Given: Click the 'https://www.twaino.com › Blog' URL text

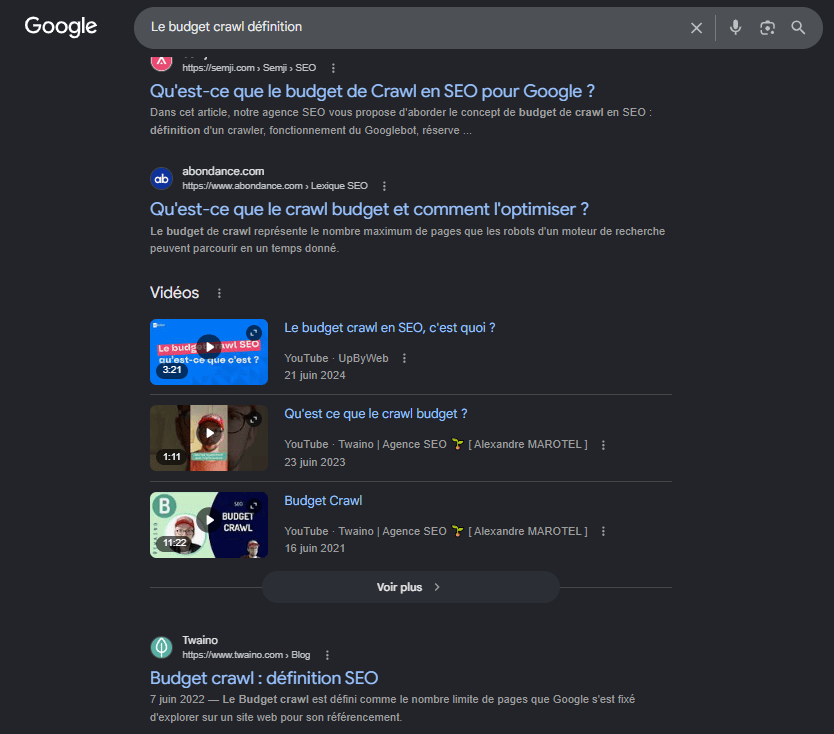Looking at the screenshot, I should [246, 655].
